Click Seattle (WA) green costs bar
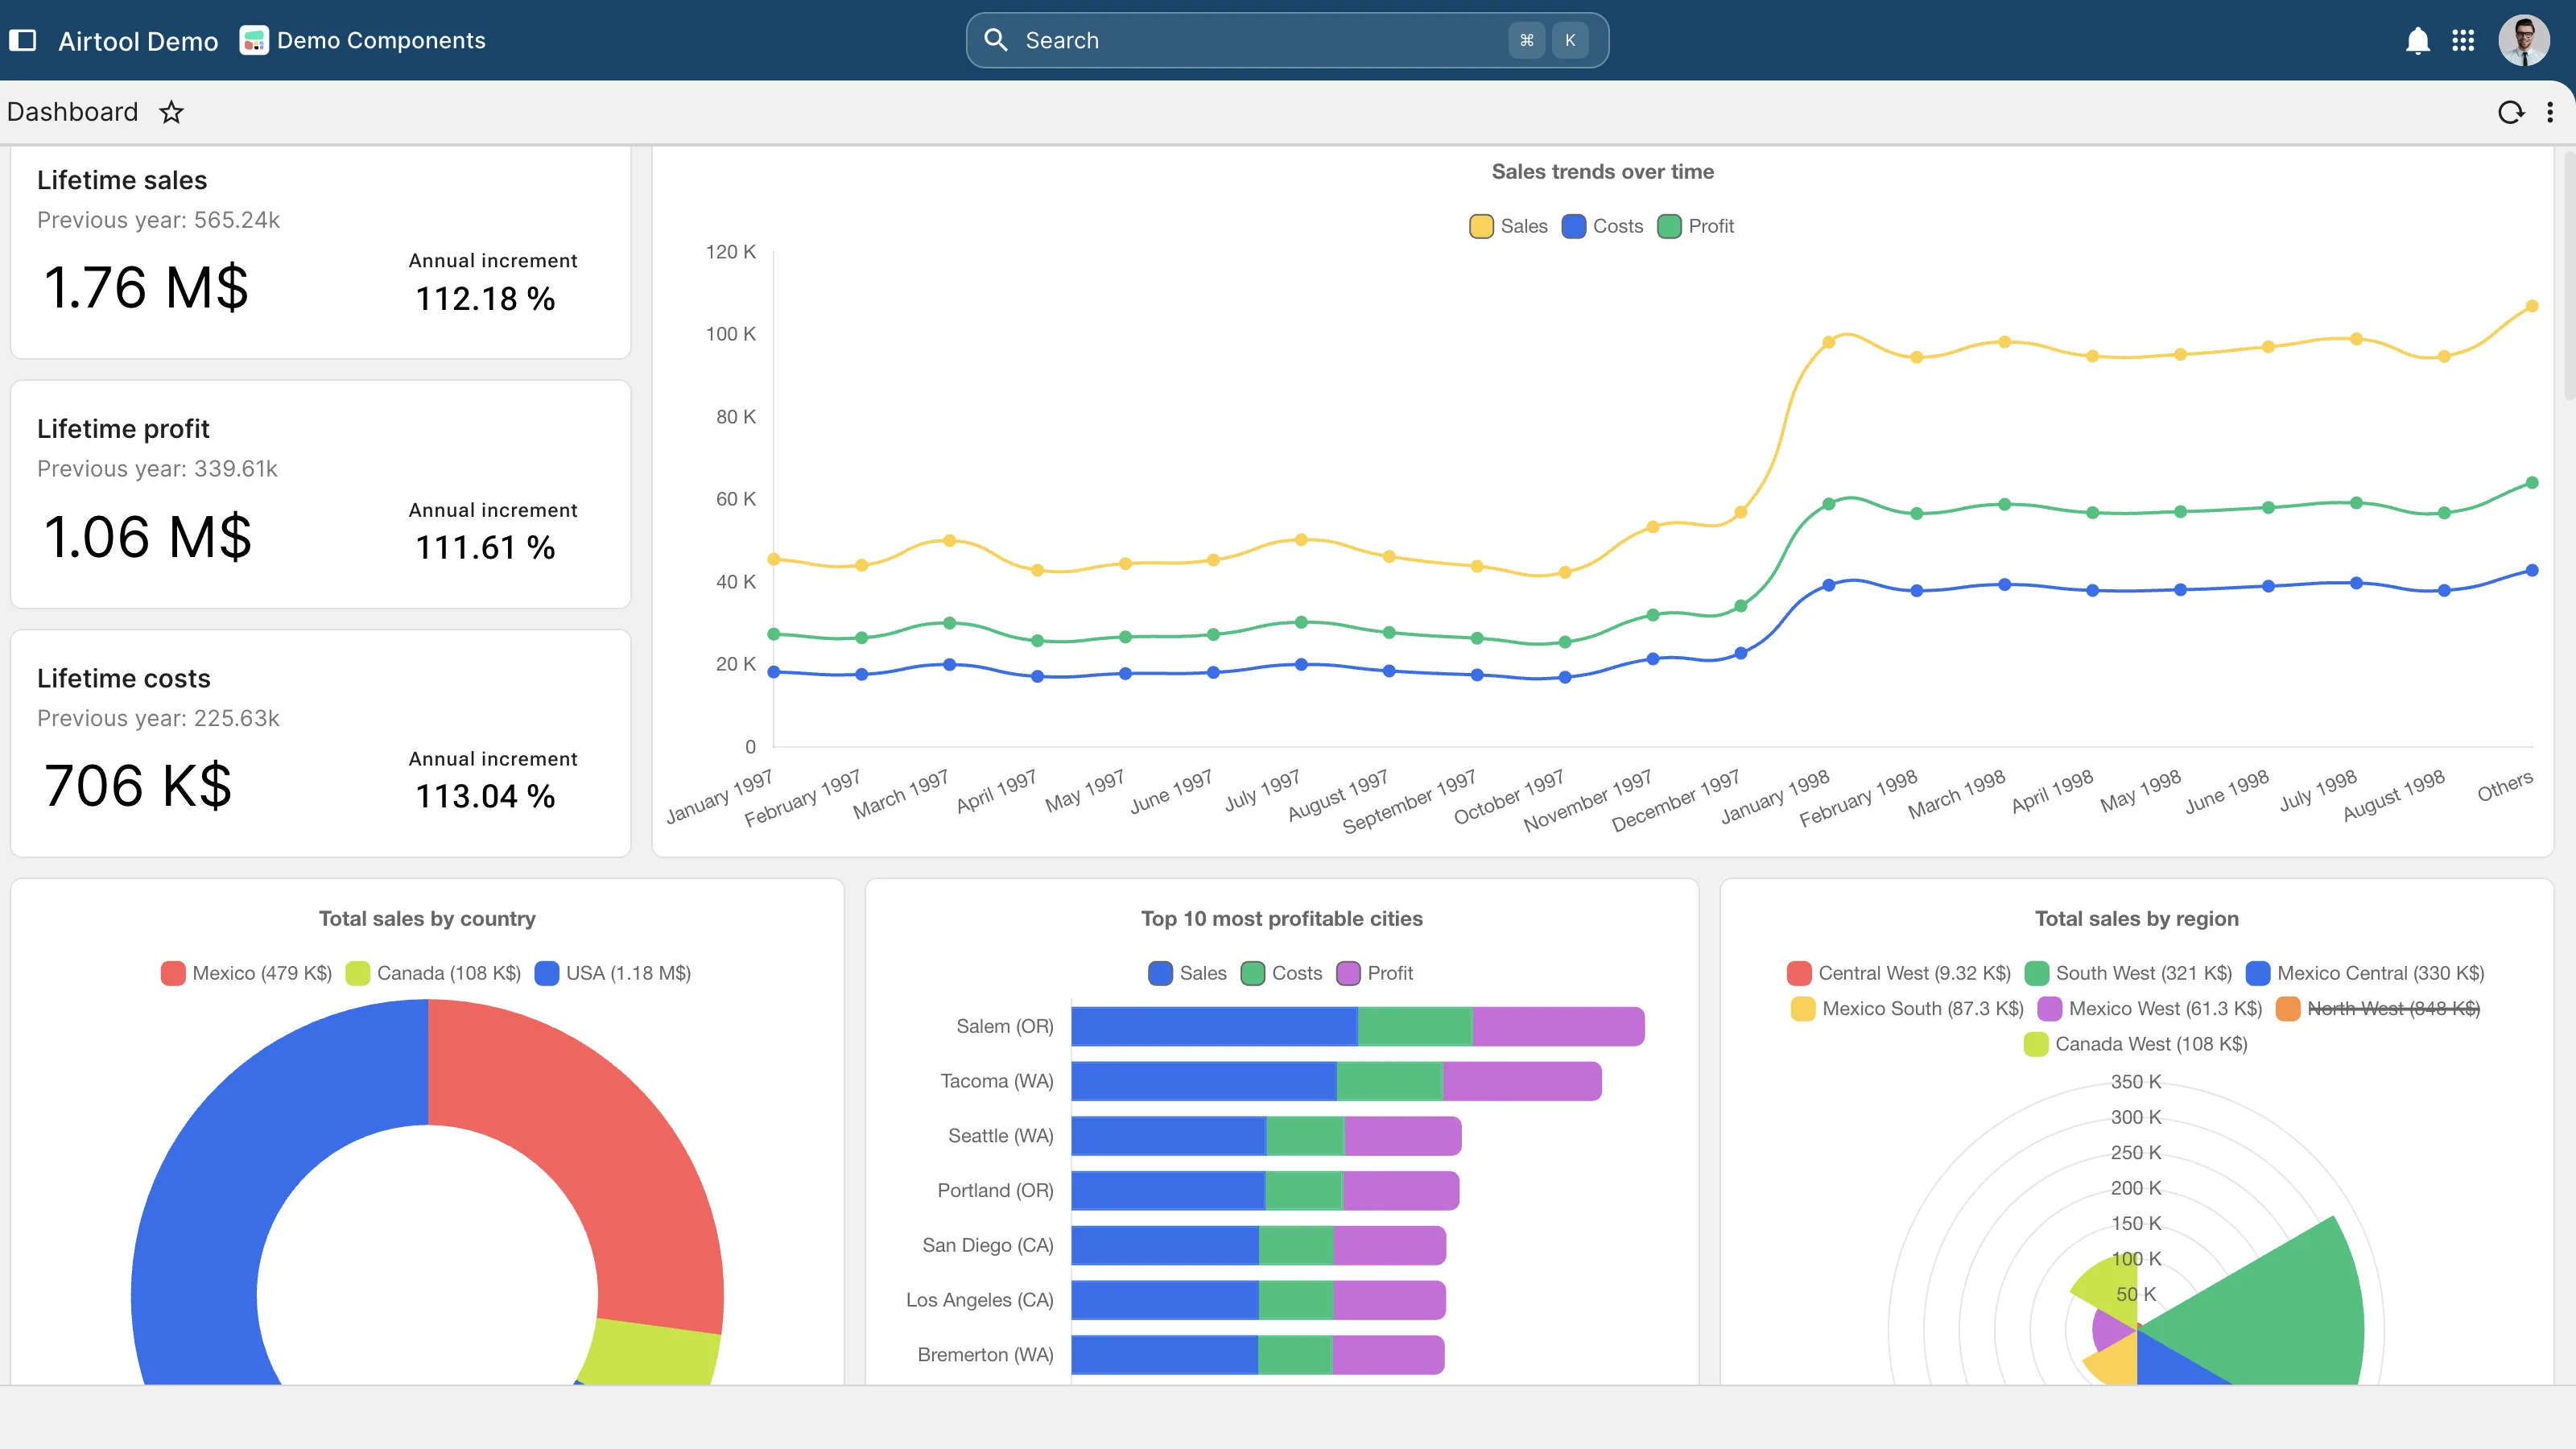Viewport: 2576px width, 1449px height. (x=1305, y=1136)
